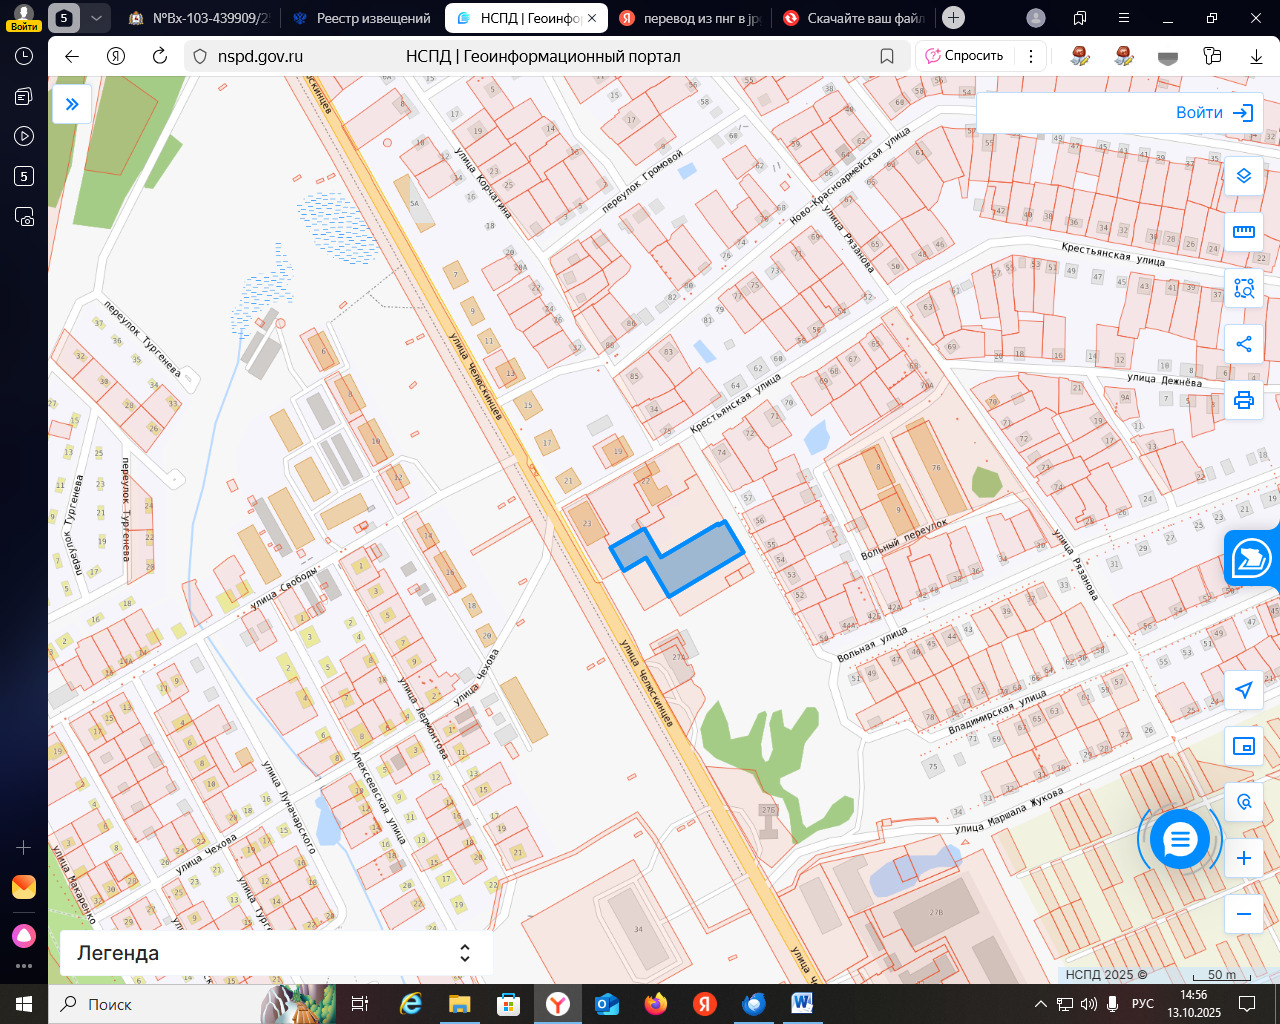Open the video player icon in sidebar
Screen dimensions: 1280x1024
(x=24, y=136)
